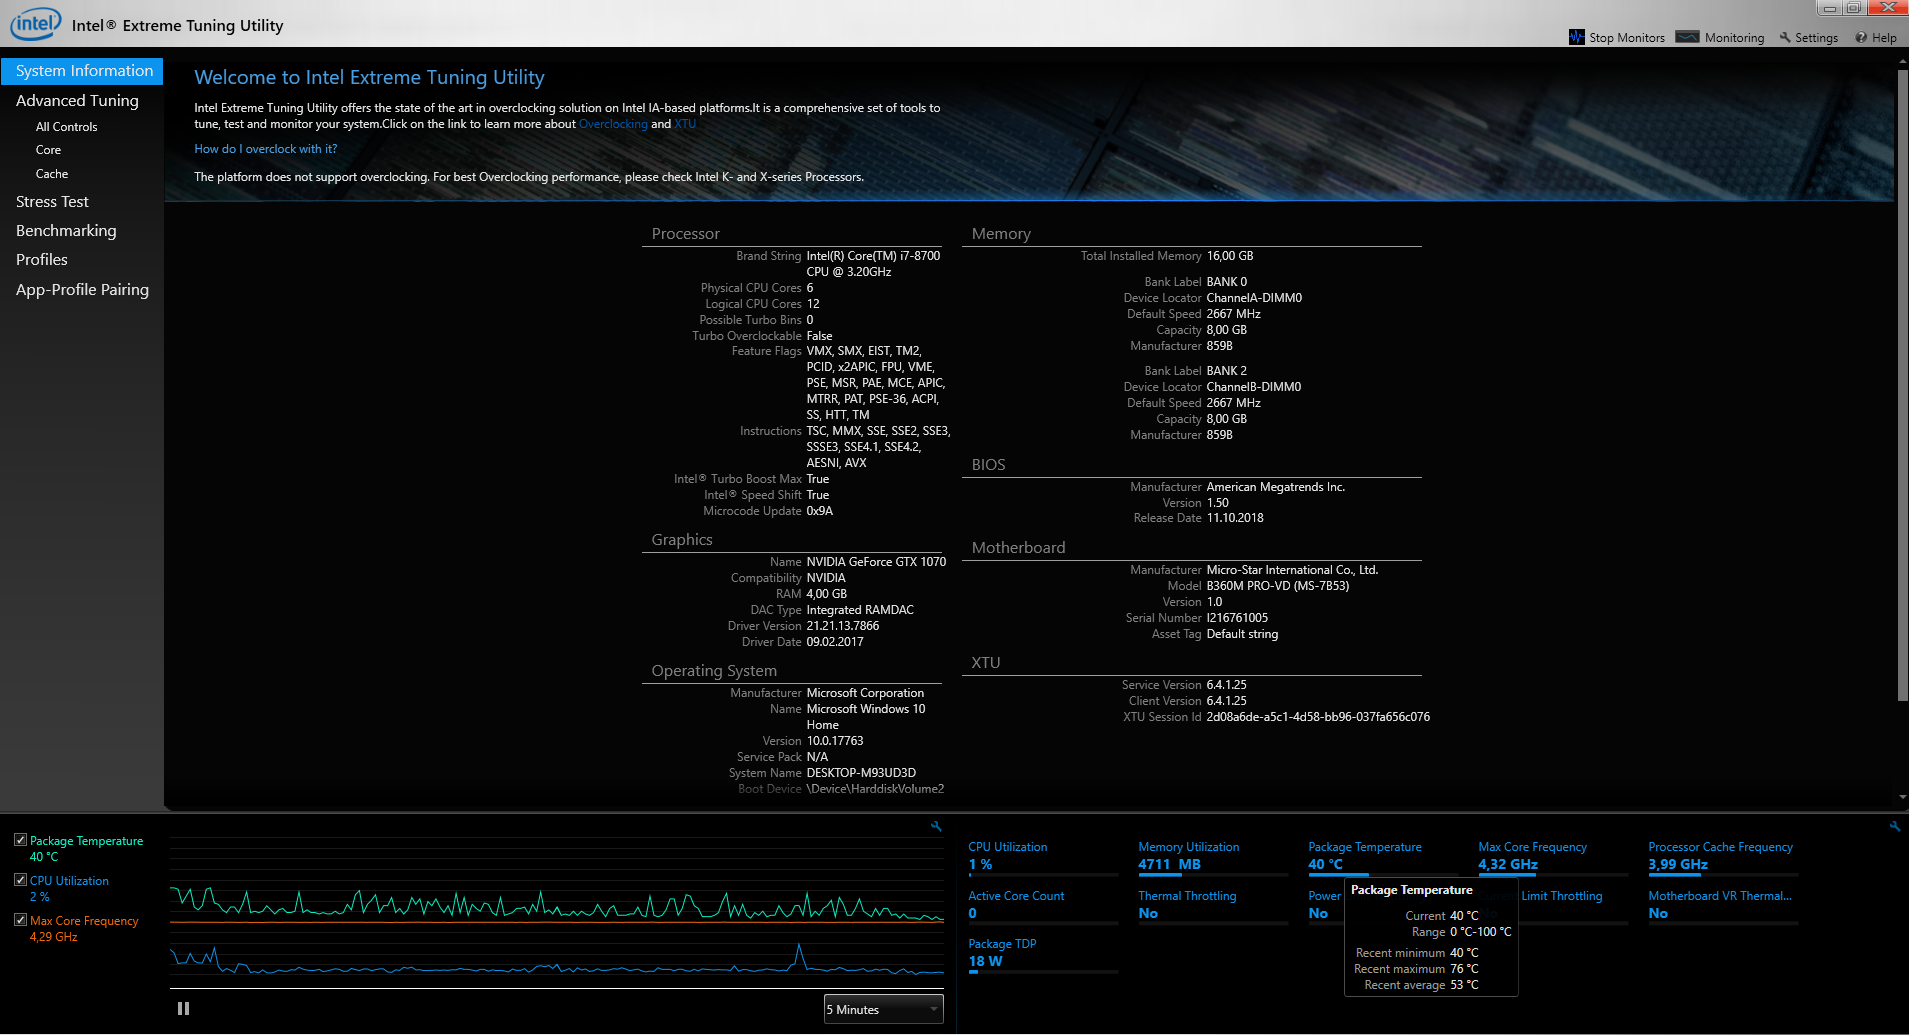Viewport: 1909px width, 1035px height.
Task: Click the Stop Monitors label
Action: (x=1627, y=38)
